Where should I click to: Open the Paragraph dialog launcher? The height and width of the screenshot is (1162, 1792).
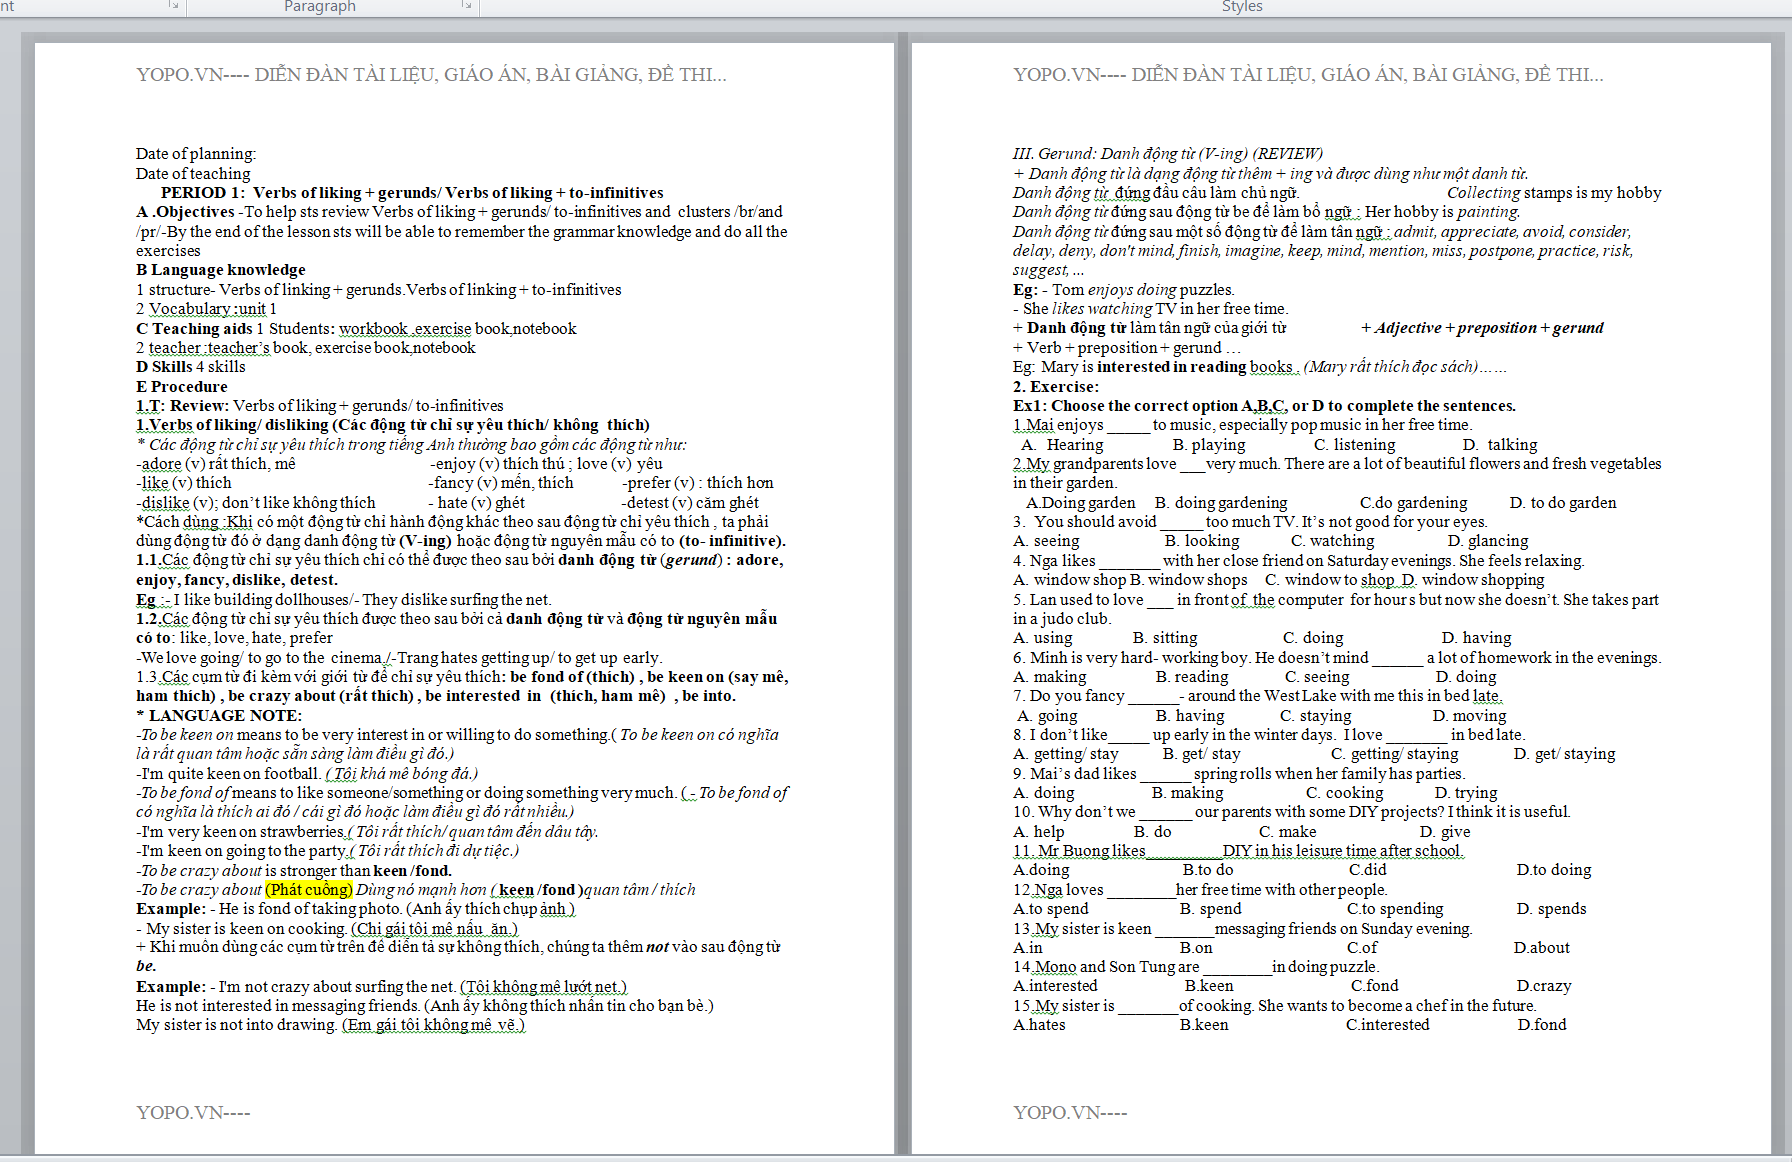click(466, 6)
